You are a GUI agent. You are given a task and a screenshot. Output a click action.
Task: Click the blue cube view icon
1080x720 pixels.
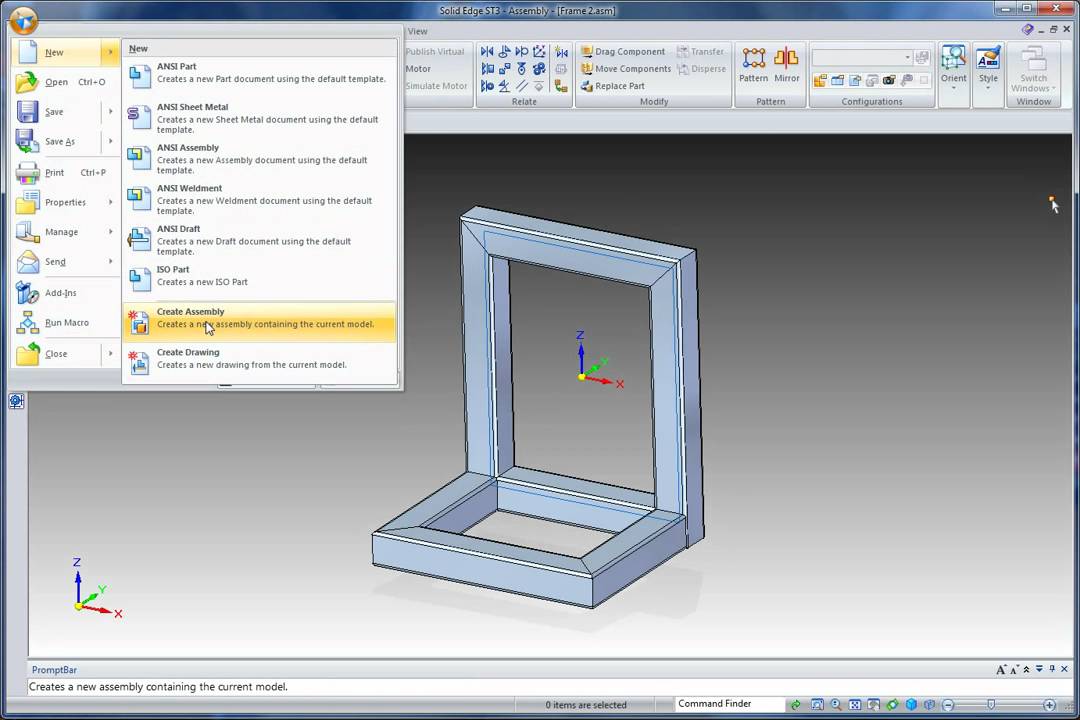[911, 705]
